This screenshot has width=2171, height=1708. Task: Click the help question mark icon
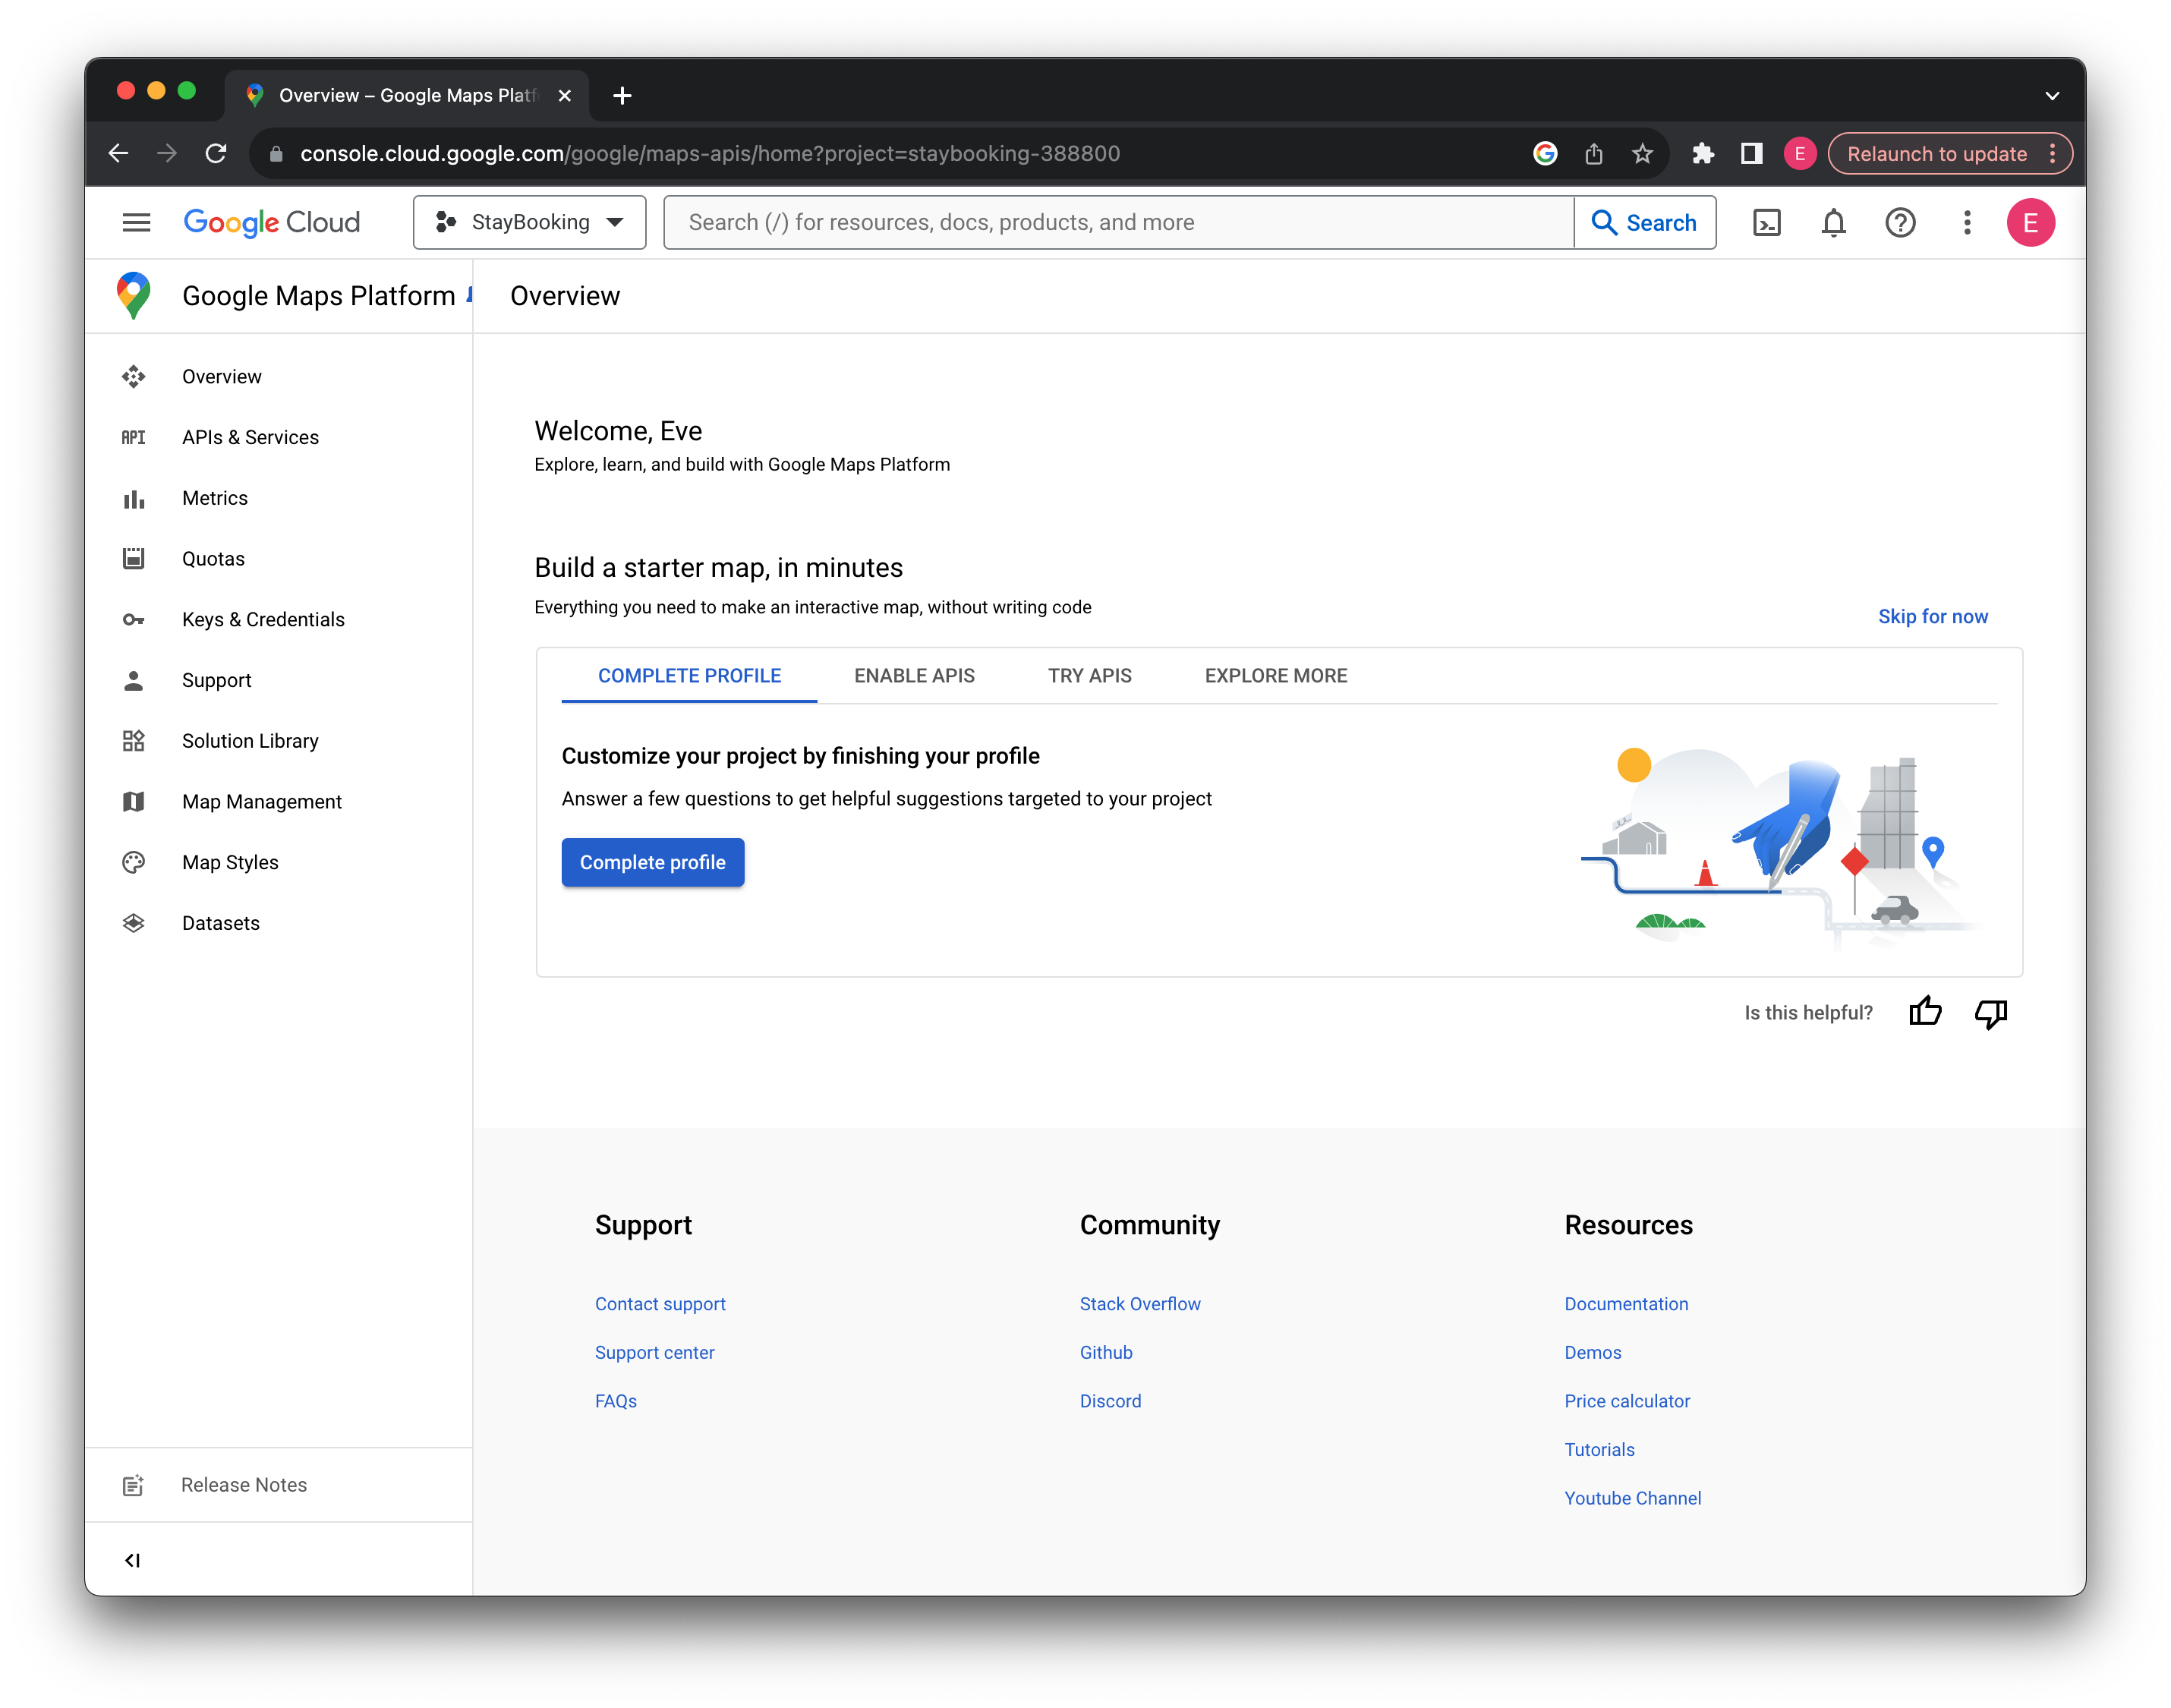1900,222
